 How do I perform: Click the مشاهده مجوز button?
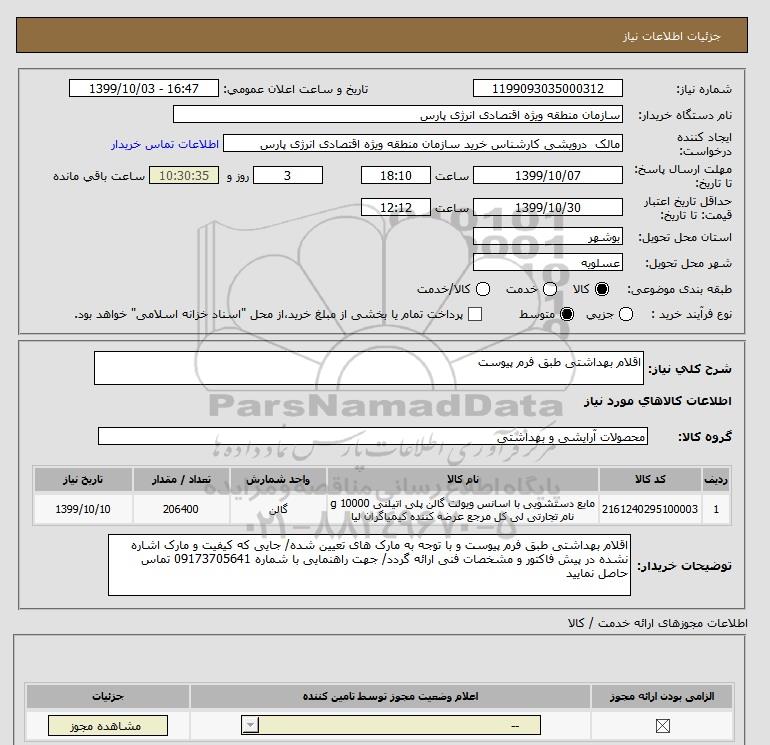[108, 726]
